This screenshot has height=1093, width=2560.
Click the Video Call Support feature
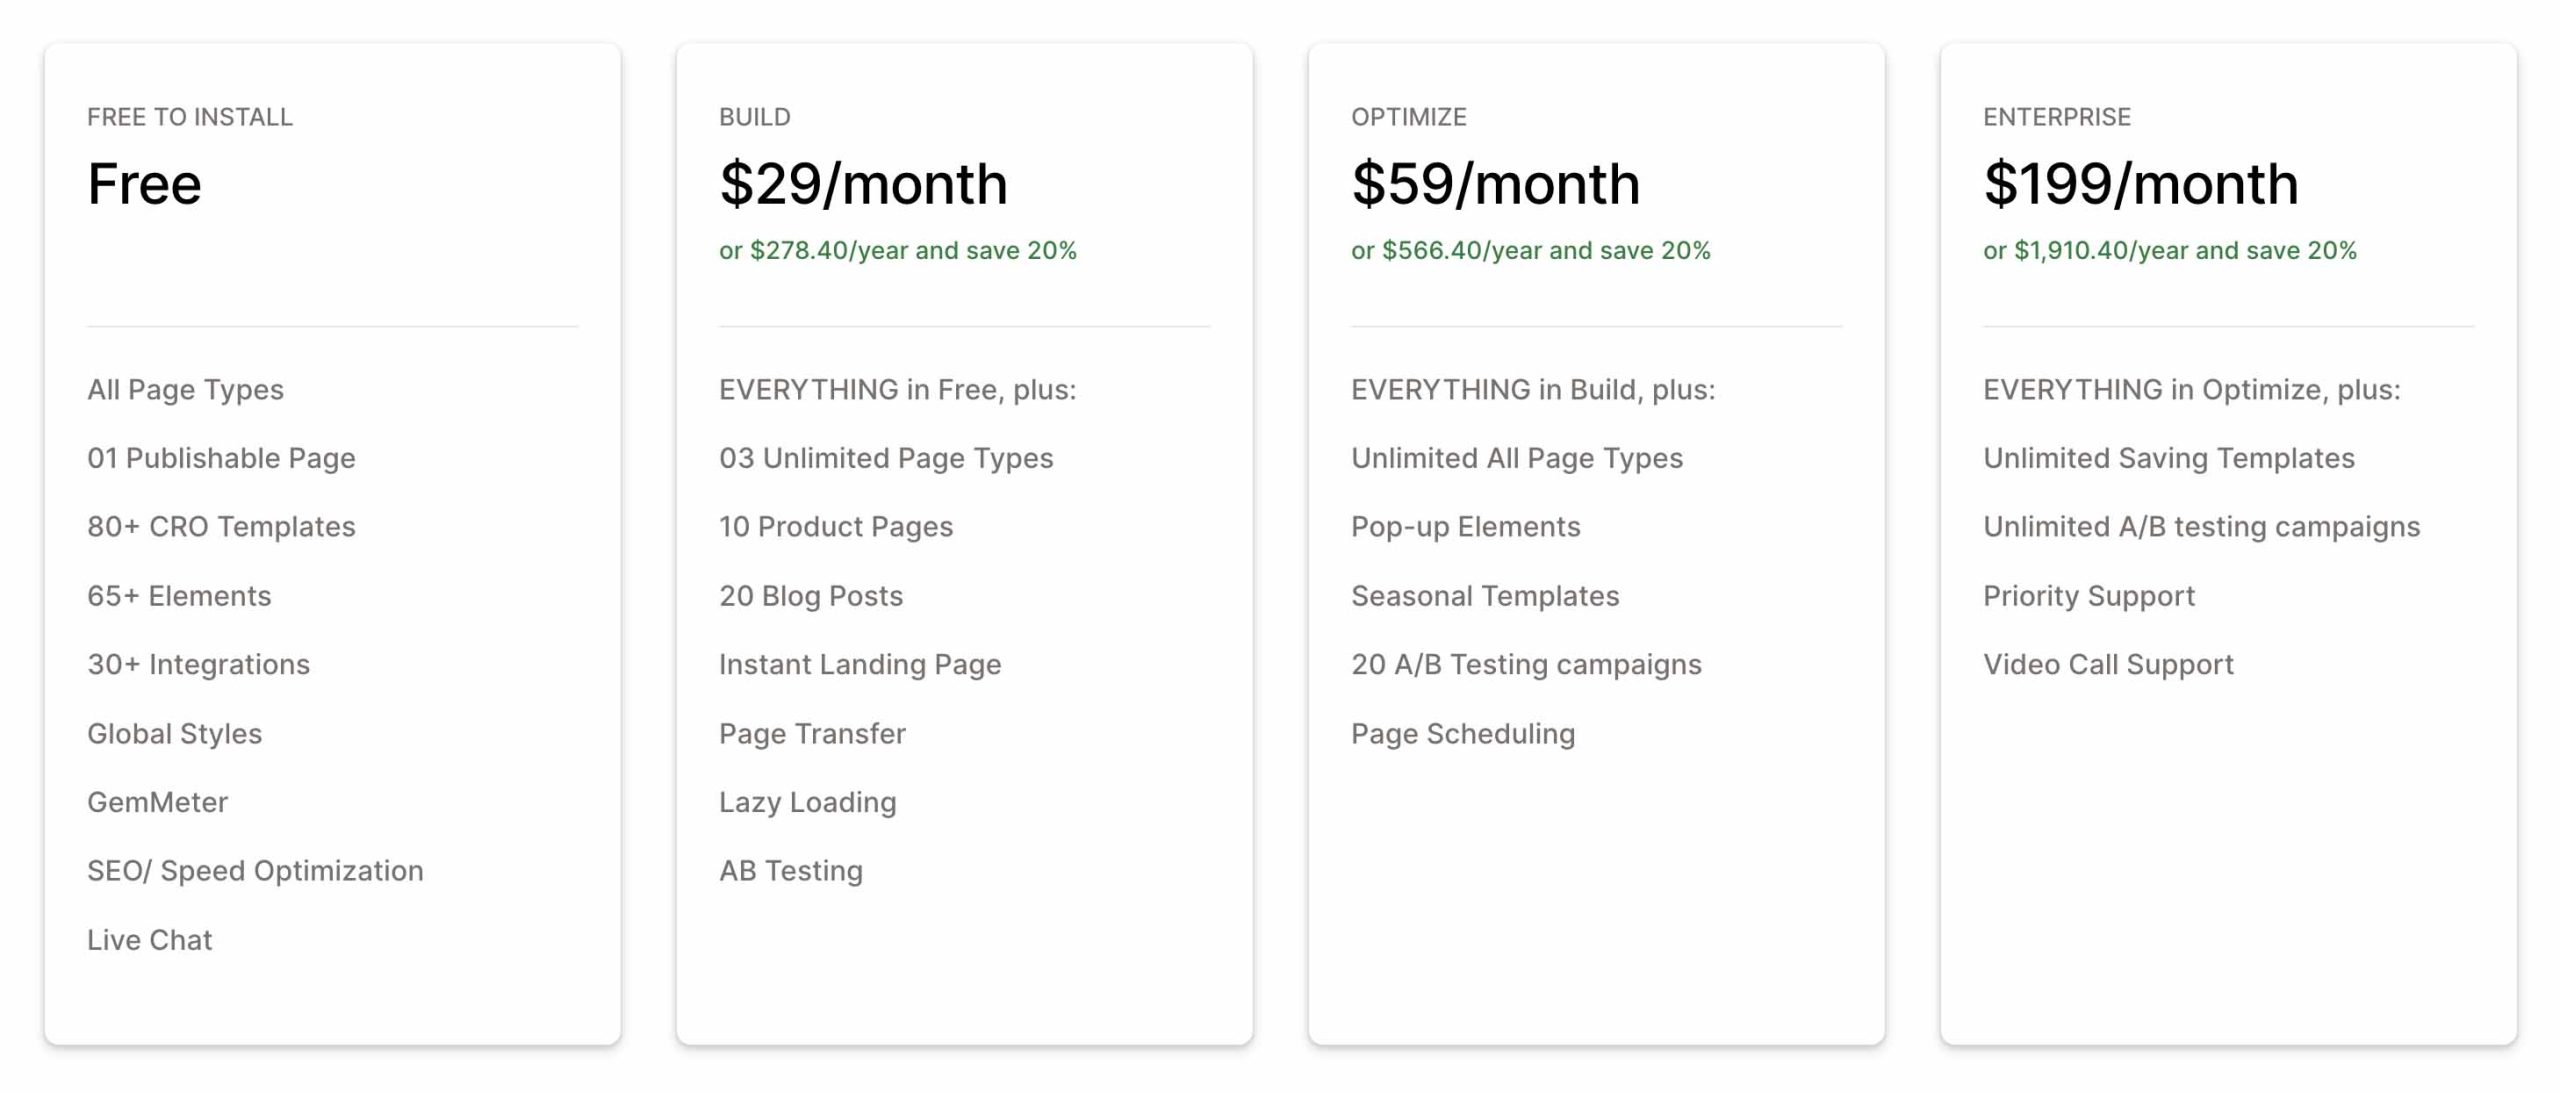(x=2107, y=664)
